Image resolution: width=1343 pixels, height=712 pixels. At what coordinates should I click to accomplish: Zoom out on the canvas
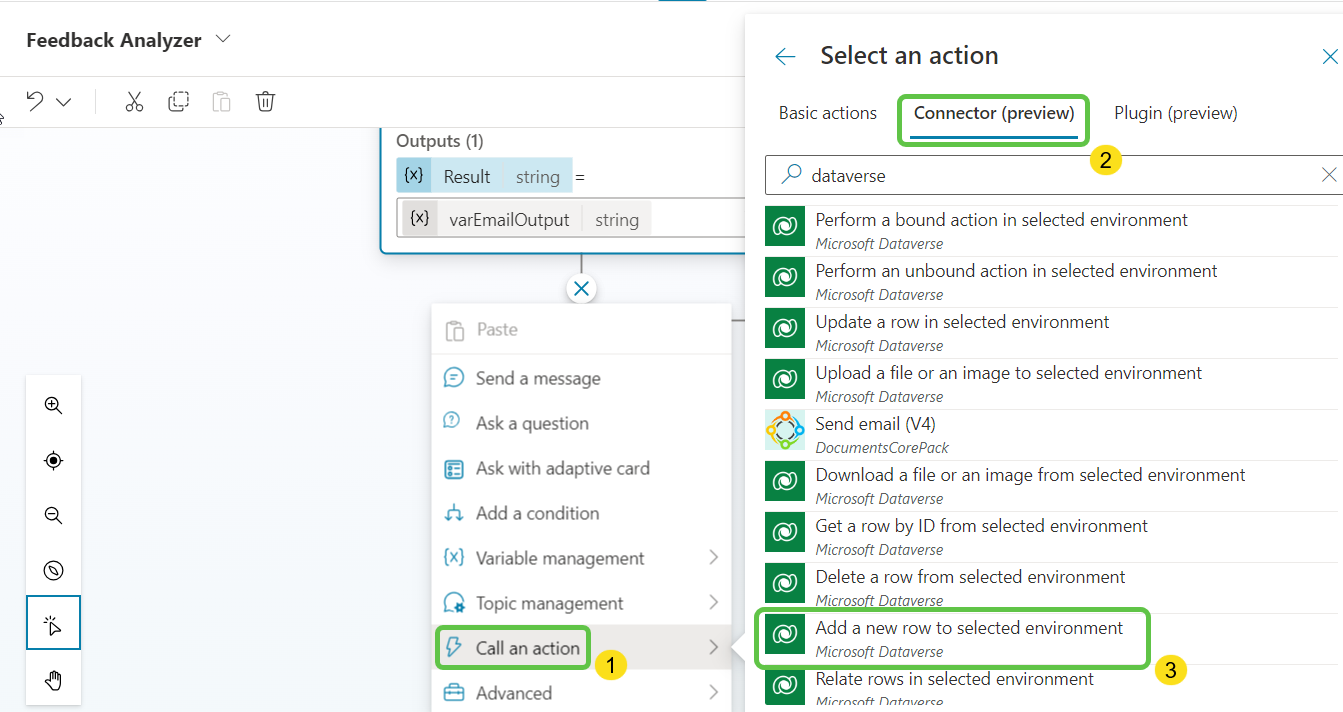pyautogui.click(x=54, y=516)
